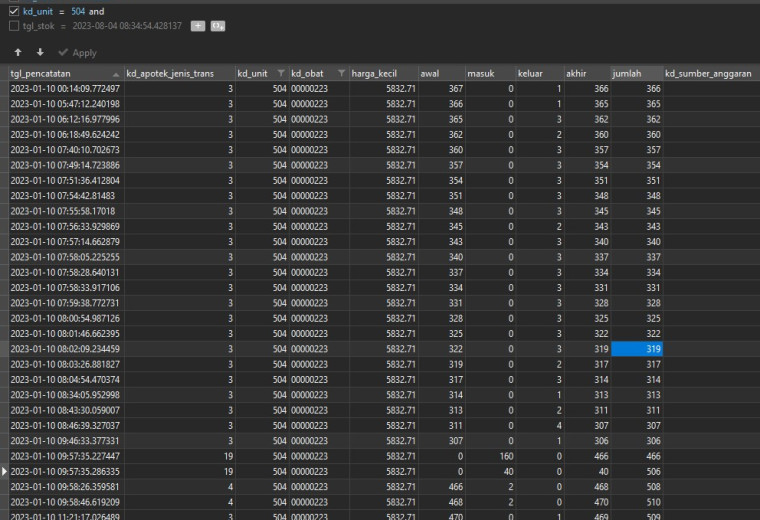
Task: Open the kd_unit column filter funnel
Action: coord(281,73)
